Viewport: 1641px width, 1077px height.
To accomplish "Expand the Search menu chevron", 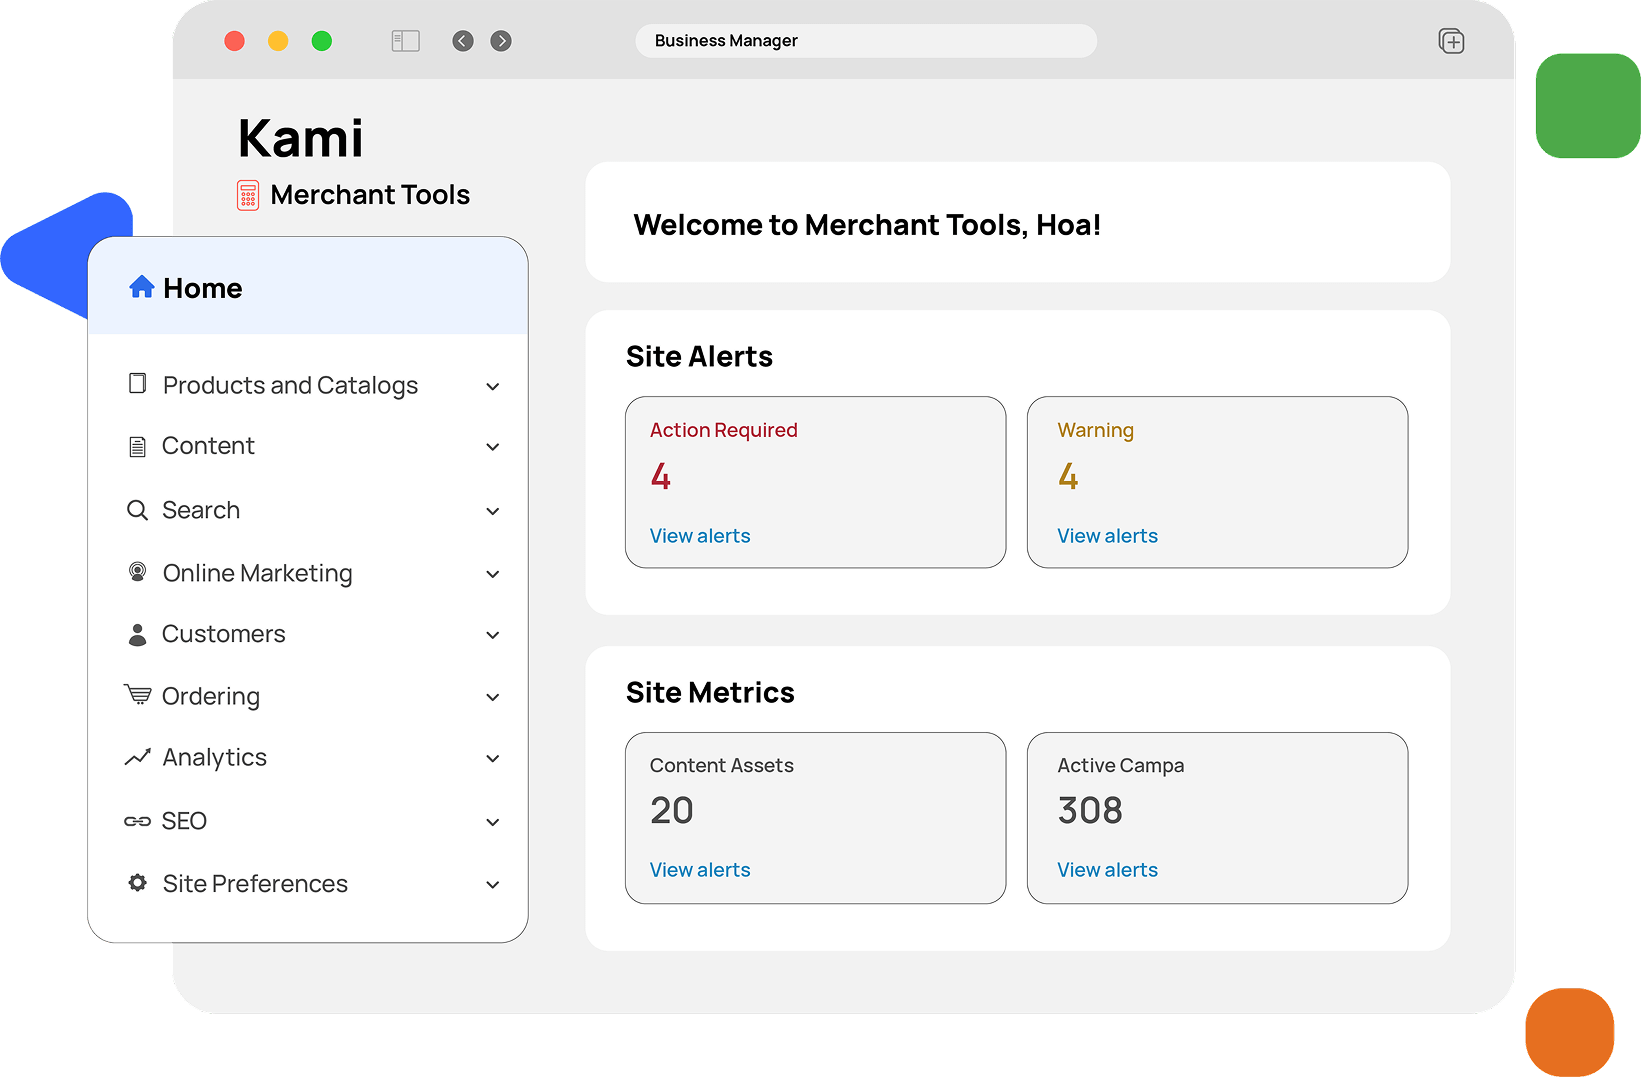I will [493, 512].
